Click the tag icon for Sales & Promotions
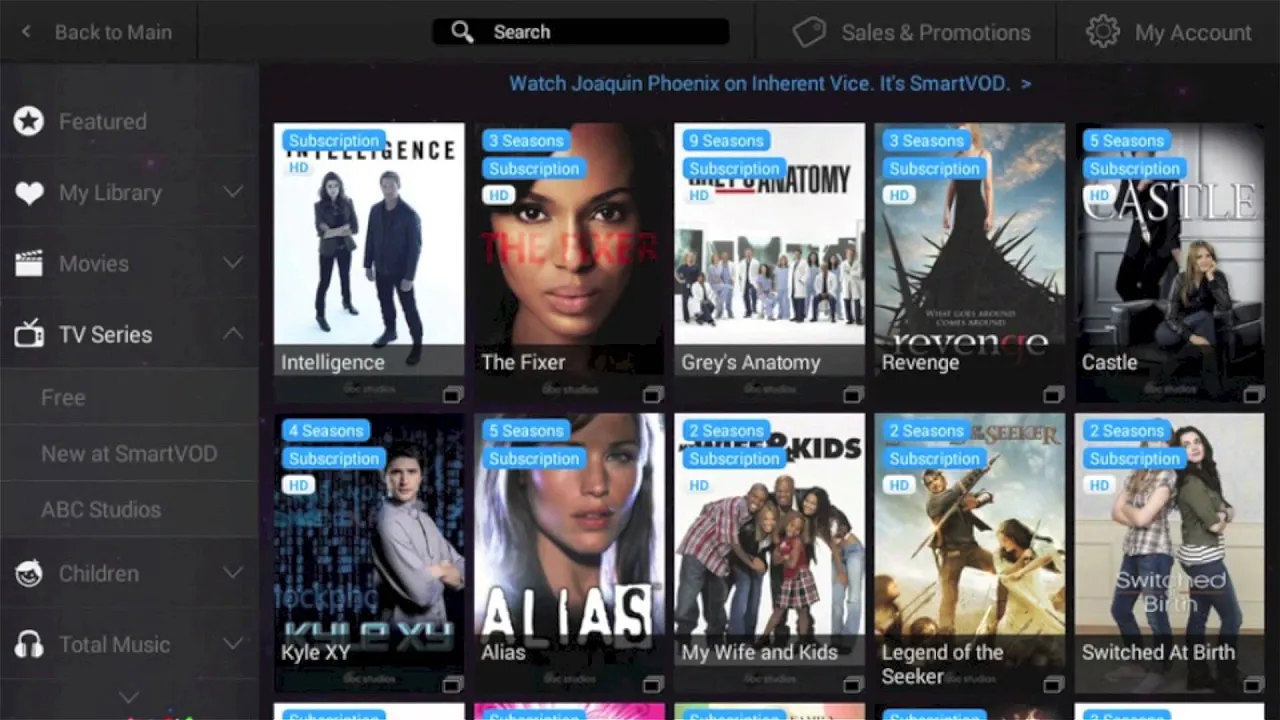 [809, 32]
